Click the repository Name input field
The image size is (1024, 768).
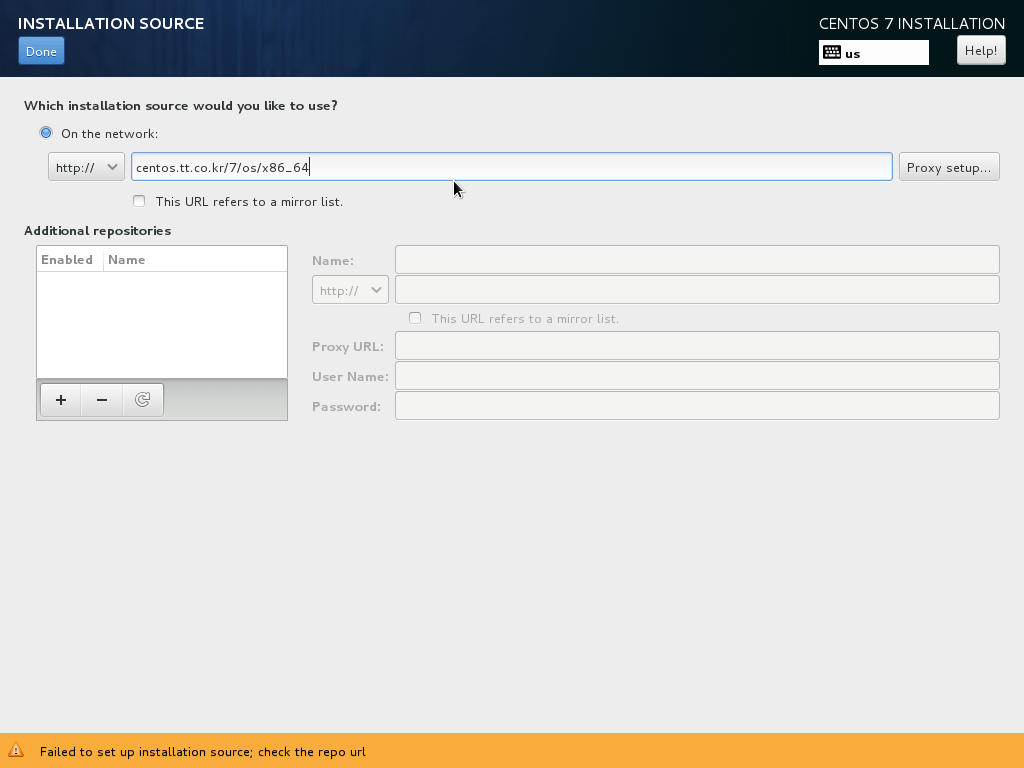(697, 260)
